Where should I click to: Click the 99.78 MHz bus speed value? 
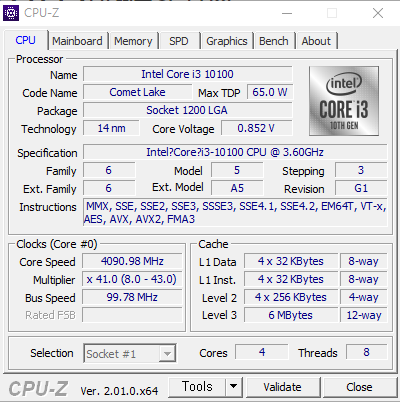[132, 297]
